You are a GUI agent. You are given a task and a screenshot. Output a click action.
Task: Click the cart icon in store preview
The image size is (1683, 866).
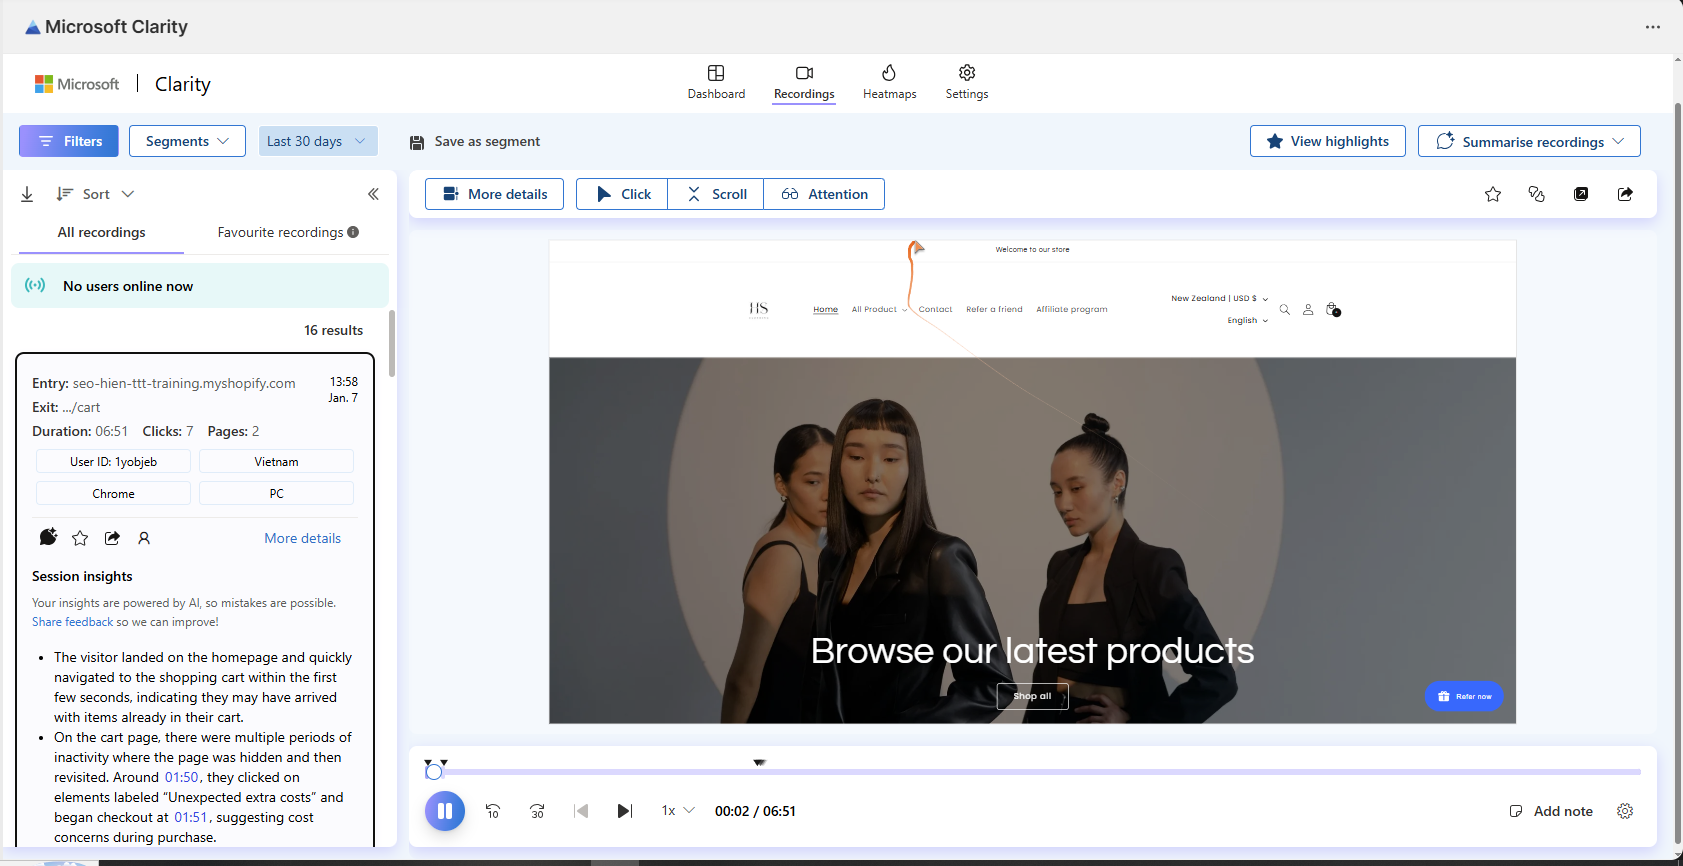[1332, 310]
